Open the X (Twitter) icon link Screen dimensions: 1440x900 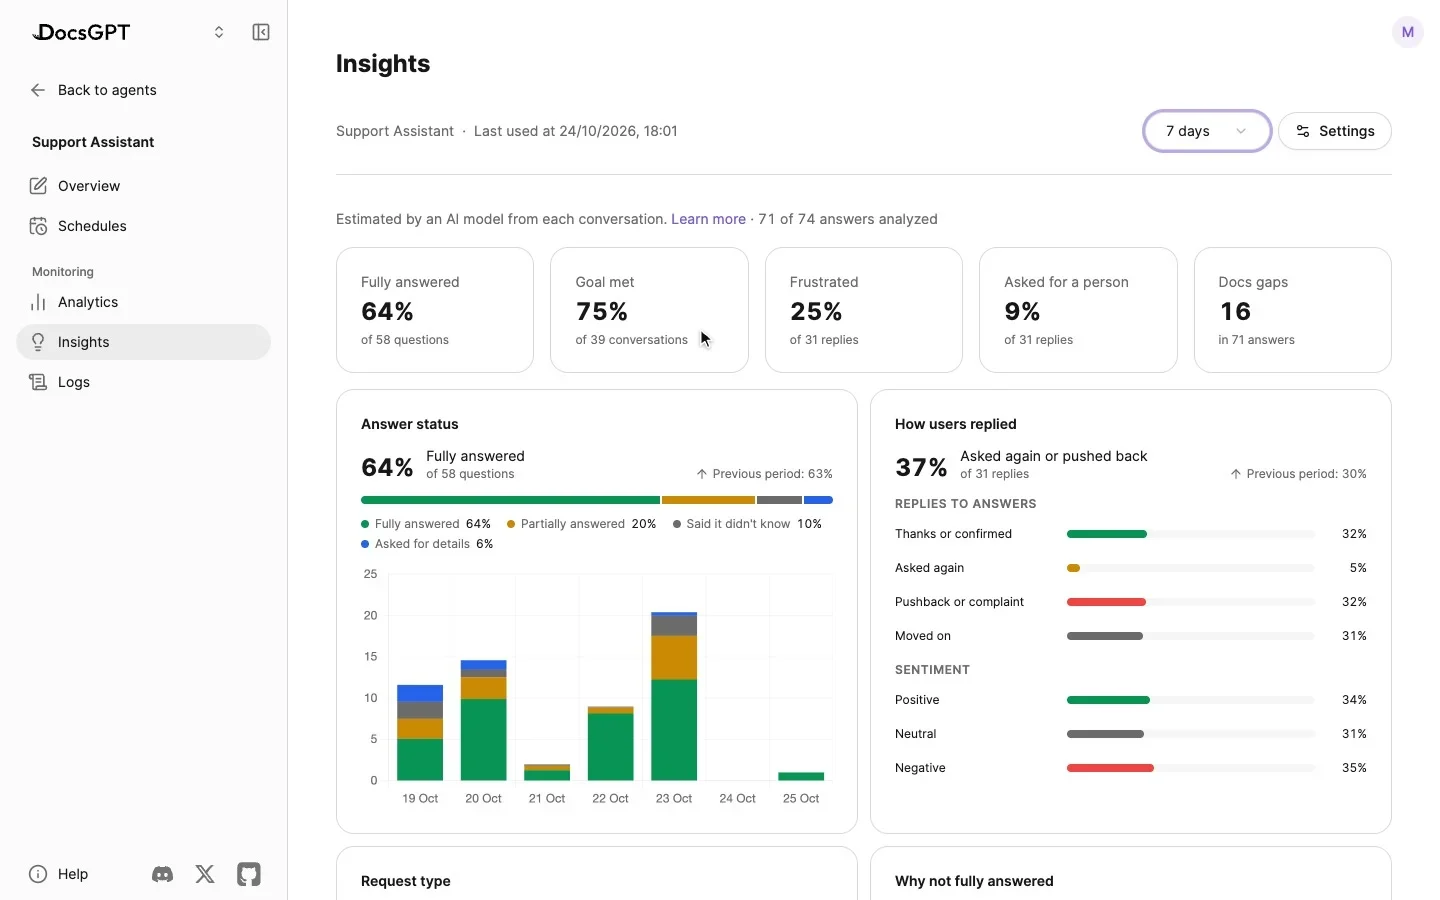pos(205,874)
